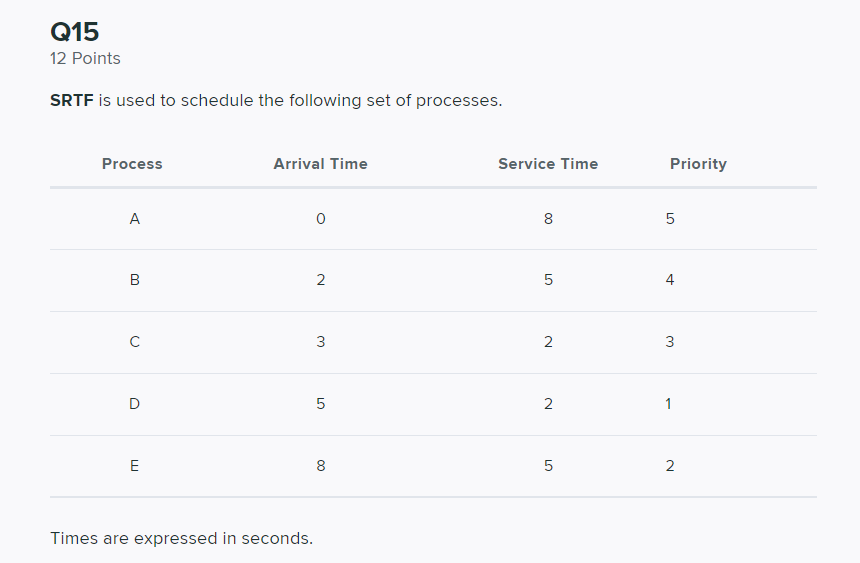860x563 pixels.
Task: Select process B's name cell
Action: 134,280
